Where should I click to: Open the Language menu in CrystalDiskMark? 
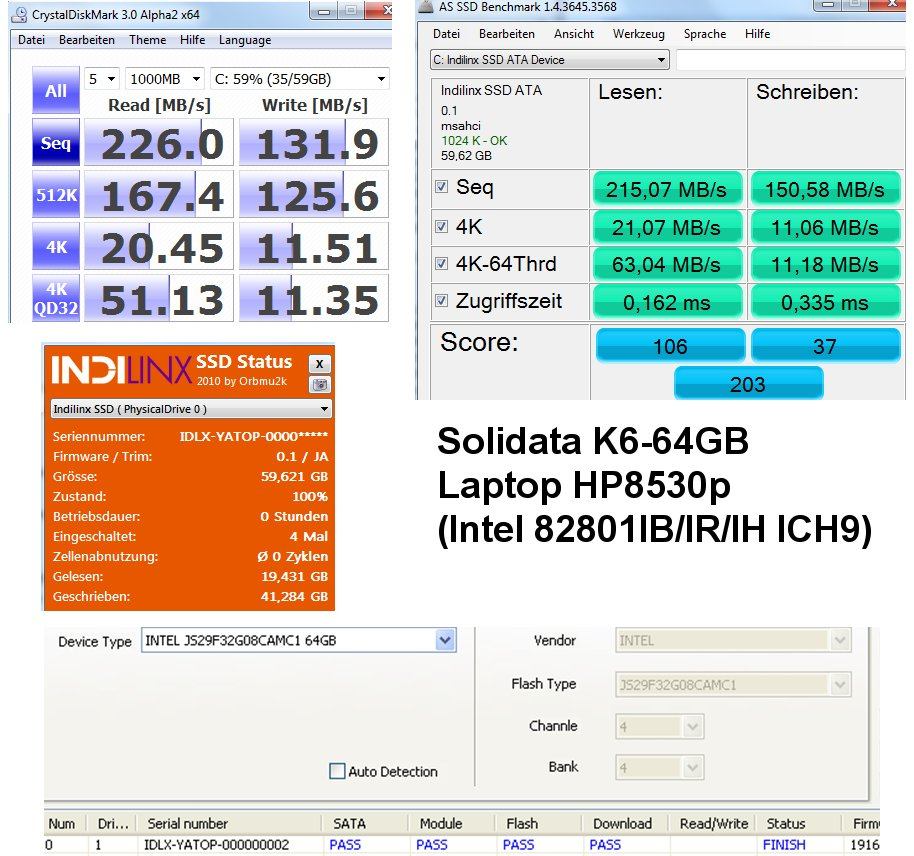click(x=245, y=40)
